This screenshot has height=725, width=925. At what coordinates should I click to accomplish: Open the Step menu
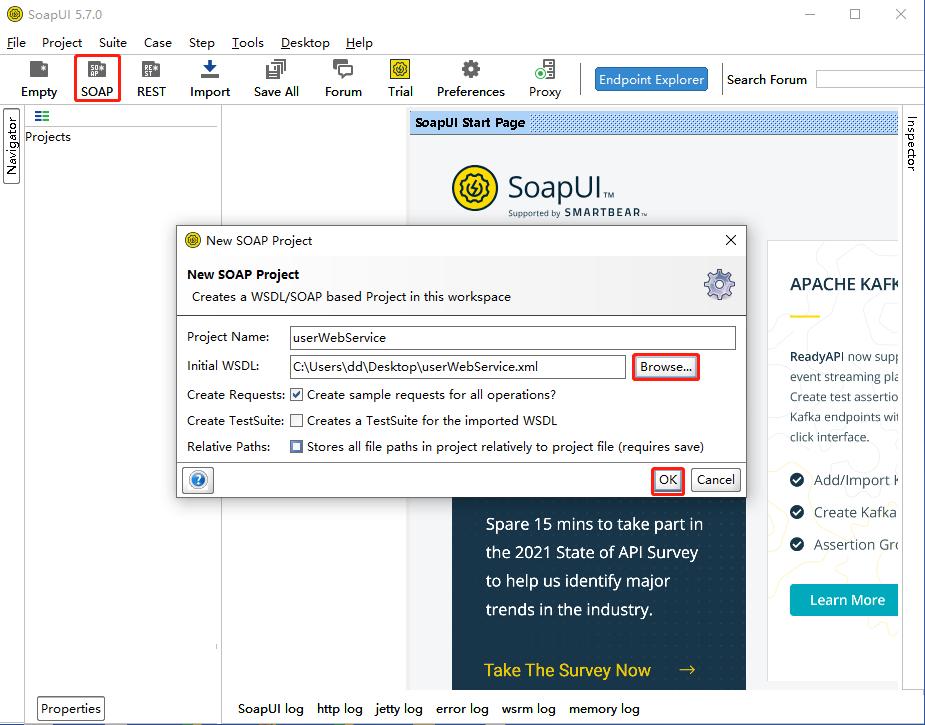pyautogui.click(x=202, y=42)
